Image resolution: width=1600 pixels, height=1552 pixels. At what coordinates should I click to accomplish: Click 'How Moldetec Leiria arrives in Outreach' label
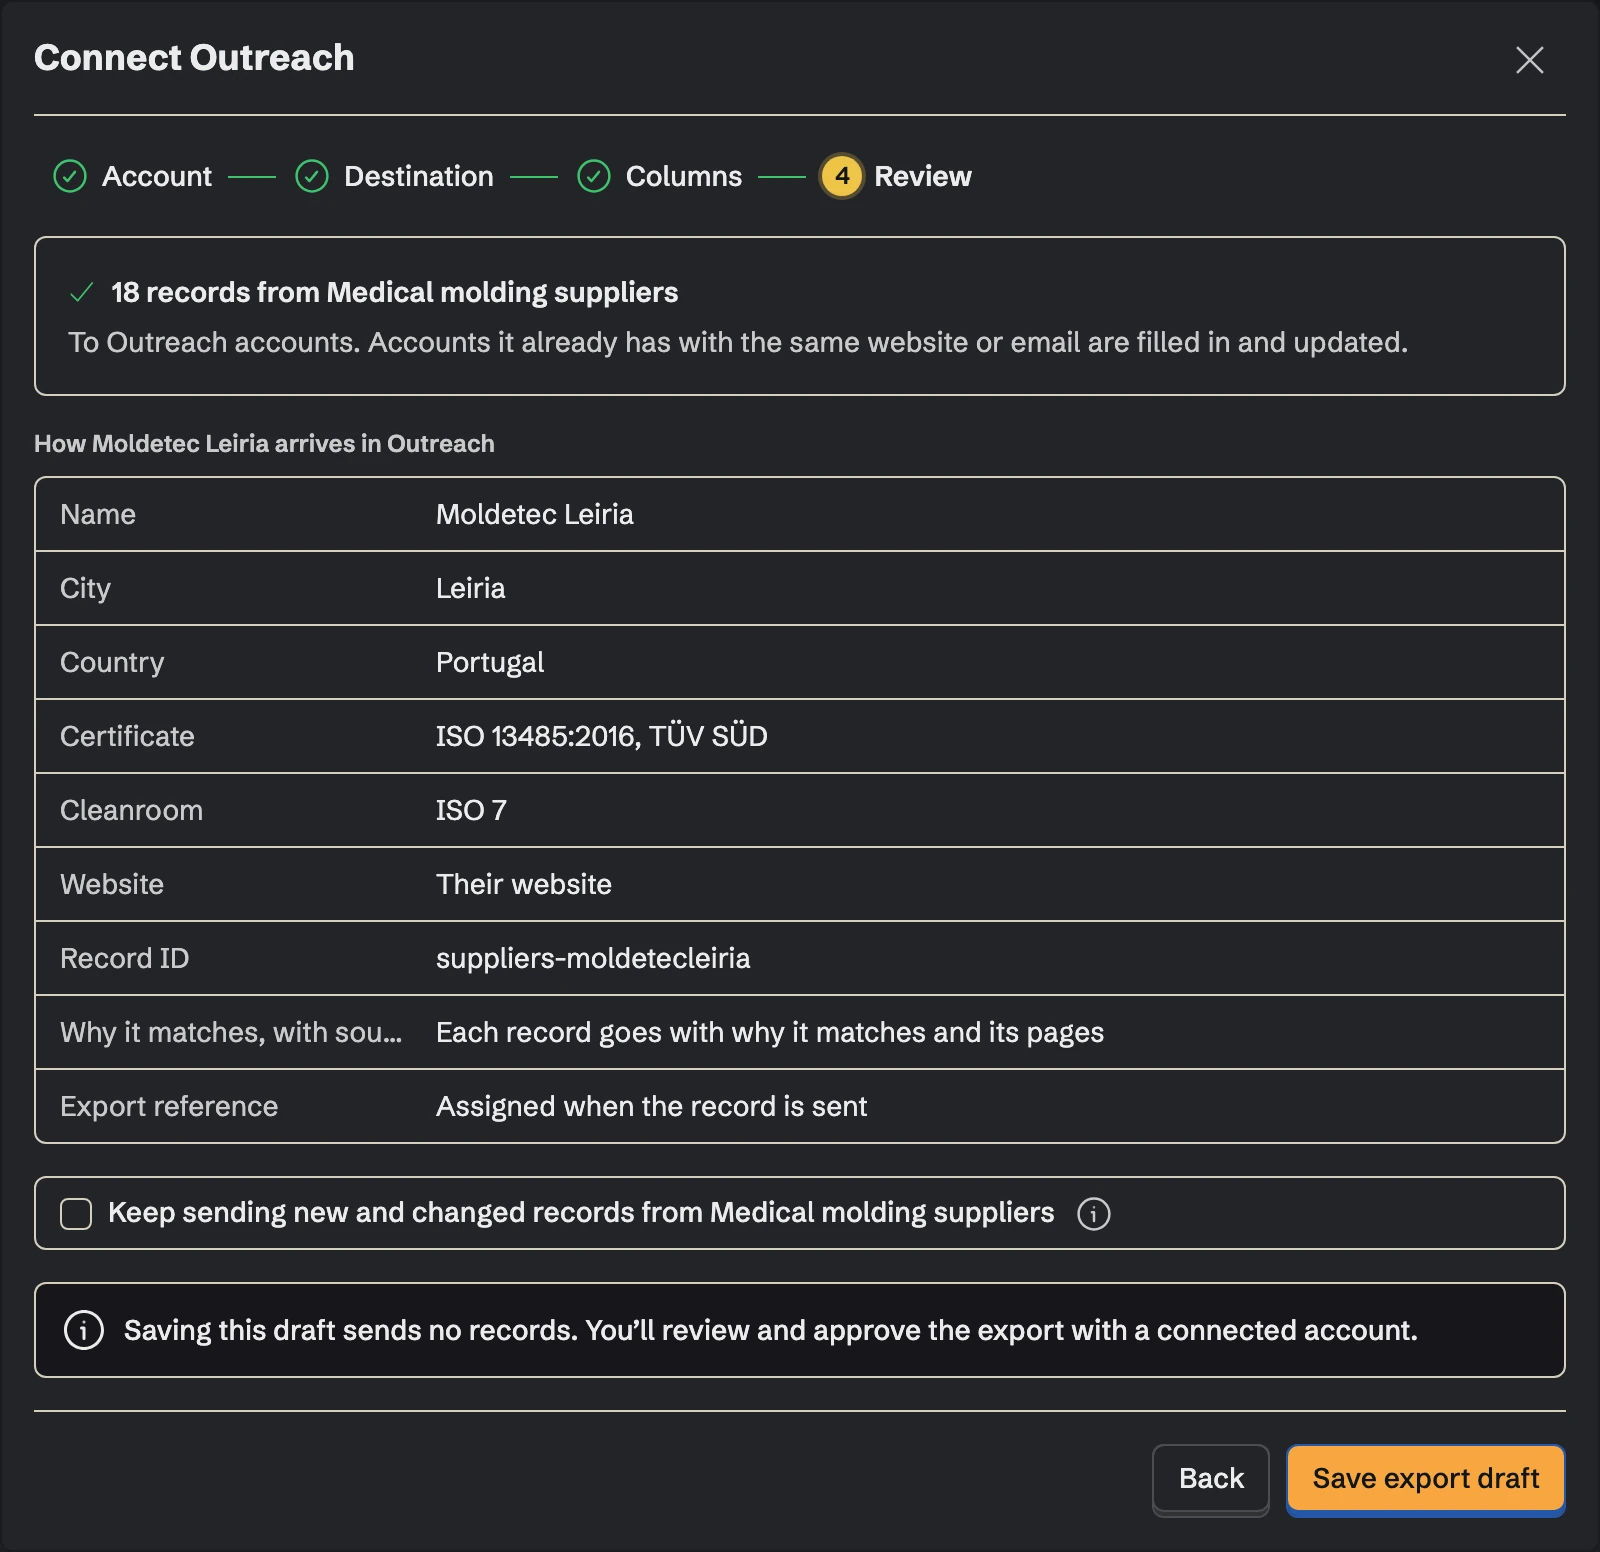[x=264, y=443]
